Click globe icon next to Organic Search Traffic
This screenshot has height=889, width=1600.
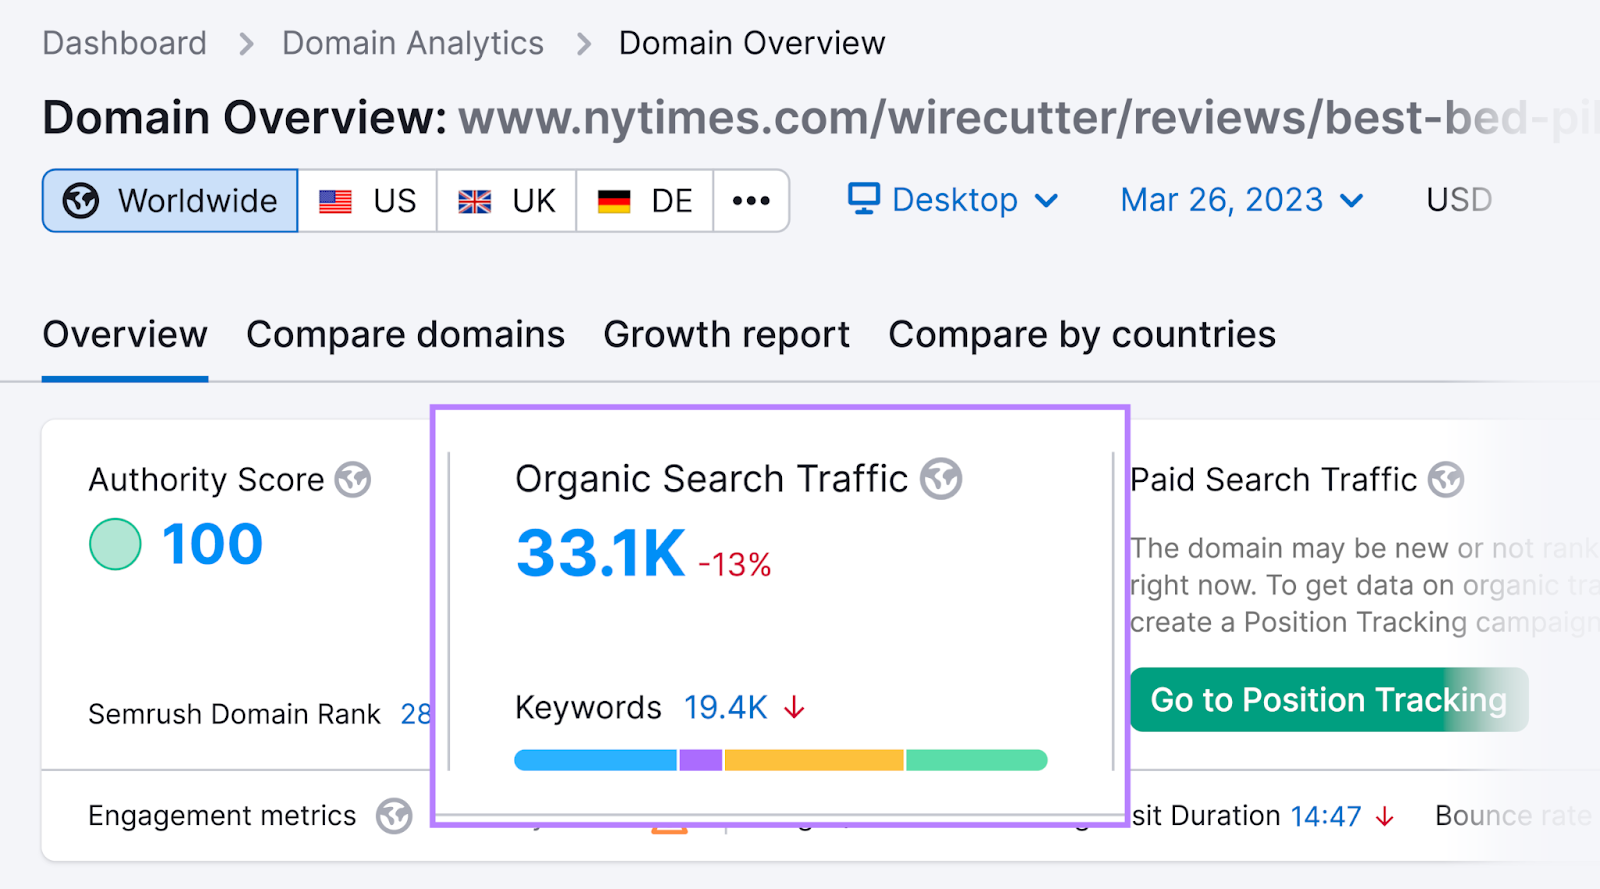(x=940, y=479)
